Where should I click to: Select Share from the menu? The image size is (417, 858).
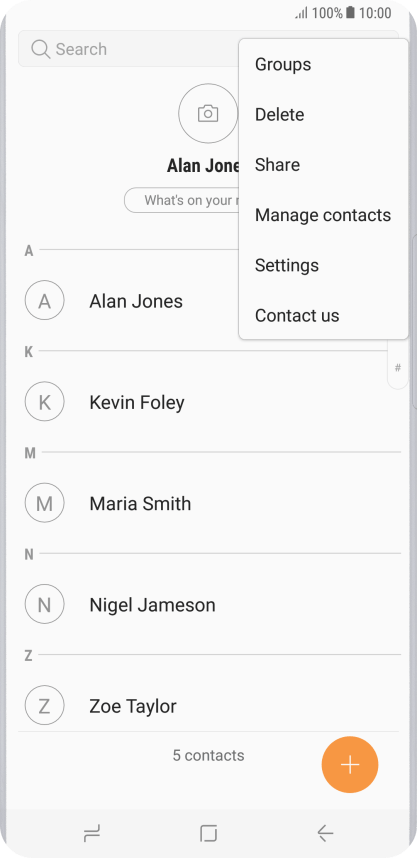(323, 165)
